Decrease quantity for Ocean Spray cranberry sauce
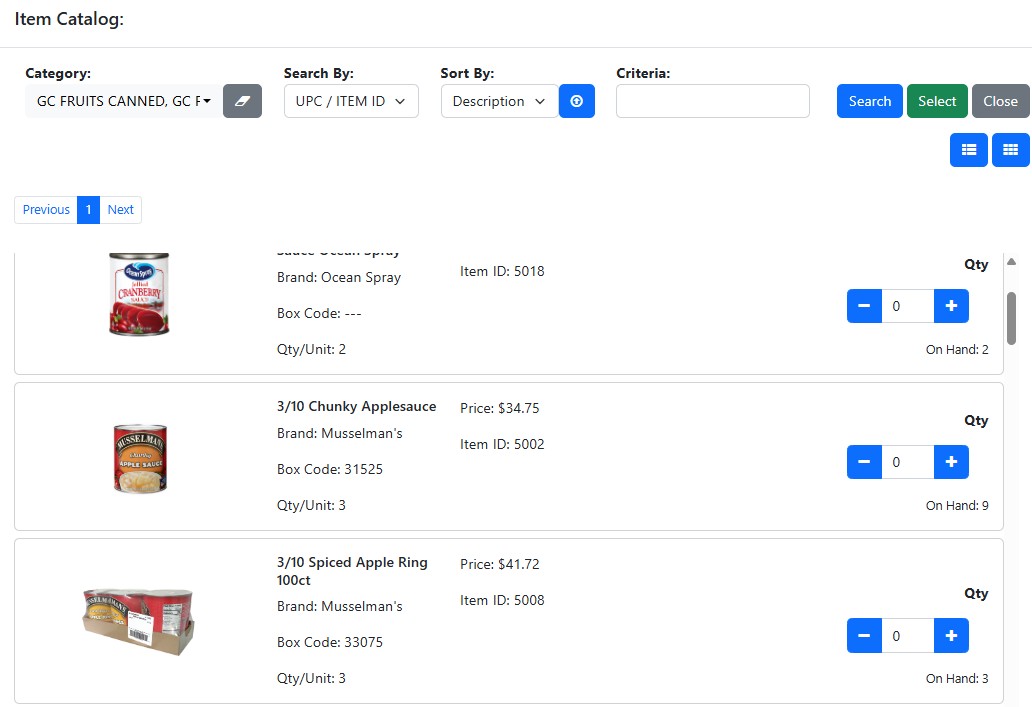The width and height of the screenshot is (1032, 707). 864,306
